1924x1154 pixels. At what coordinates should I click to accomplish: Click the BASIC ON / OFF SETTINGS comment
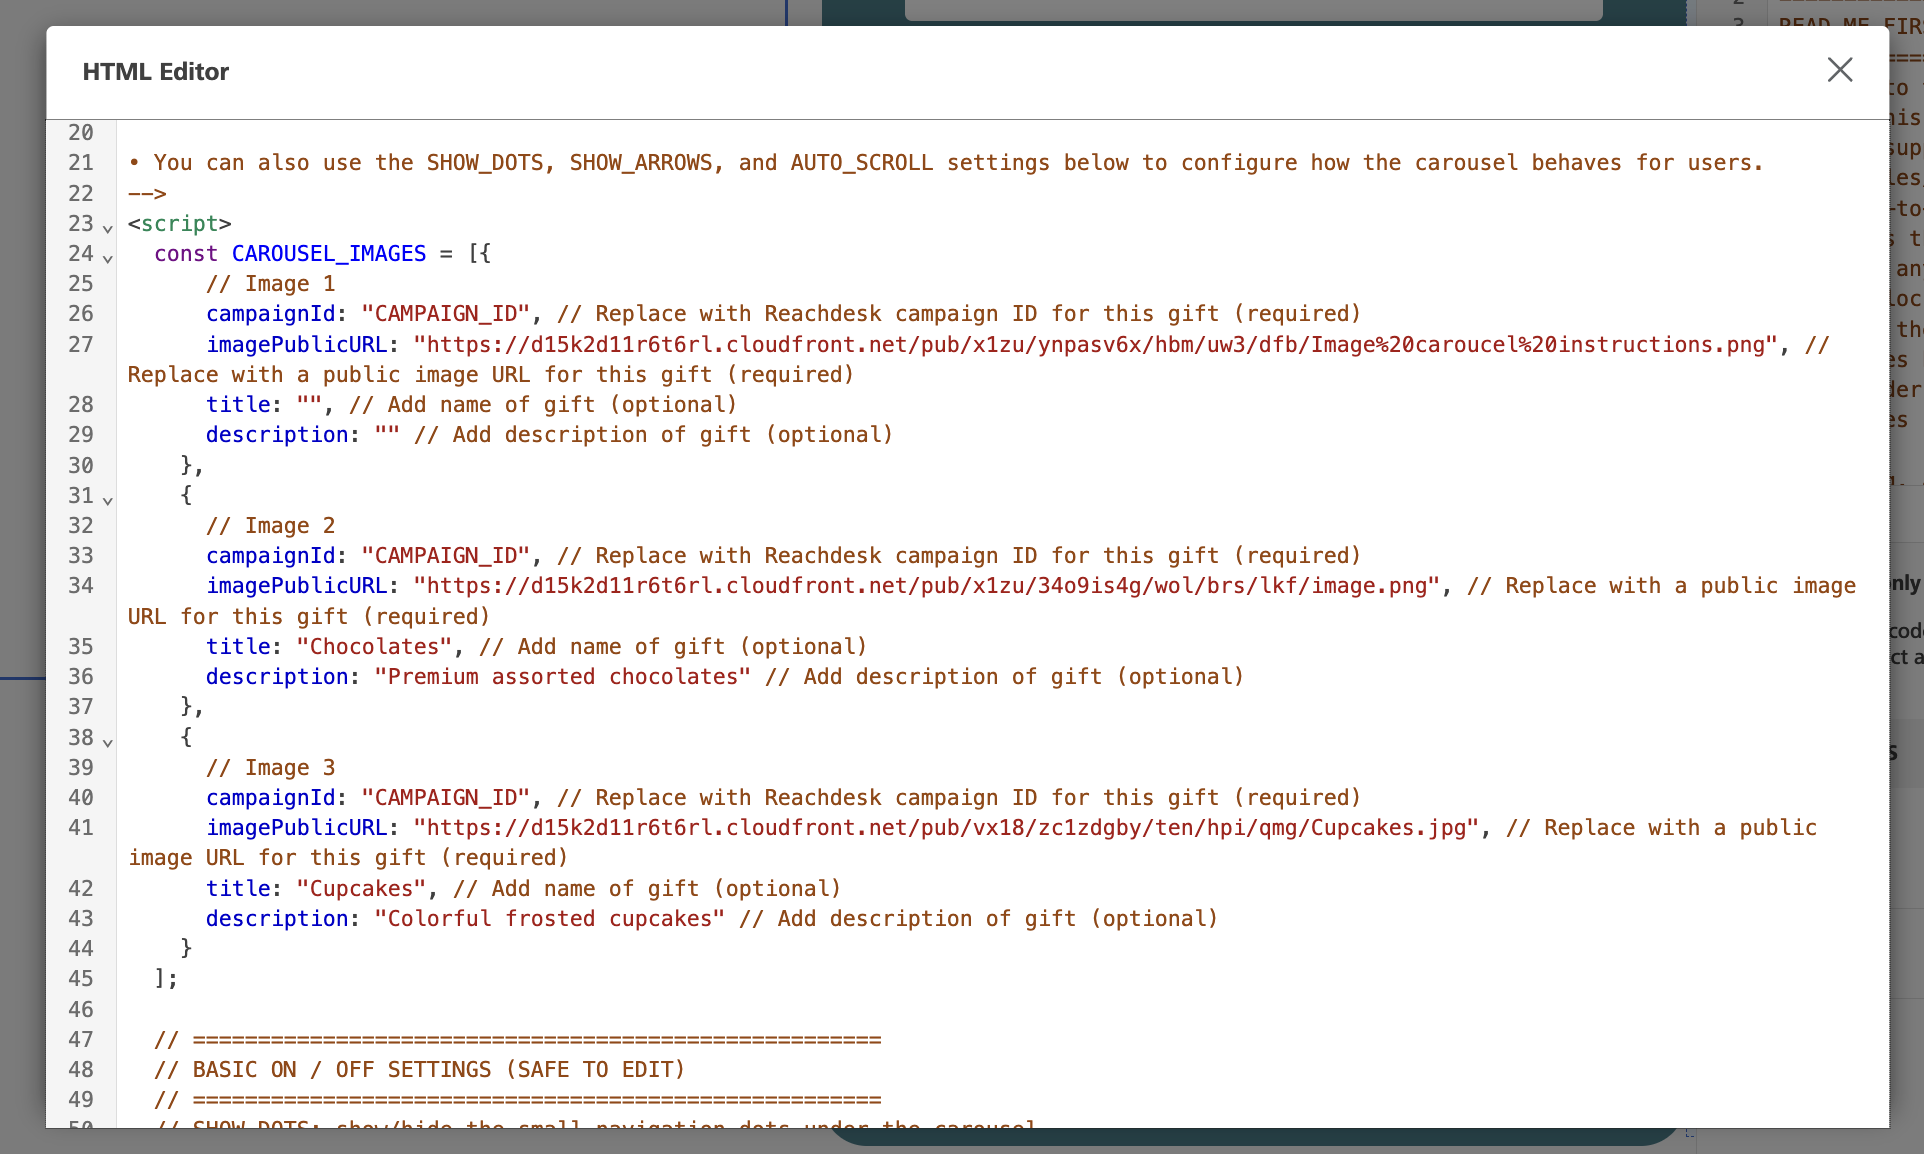420,1070
